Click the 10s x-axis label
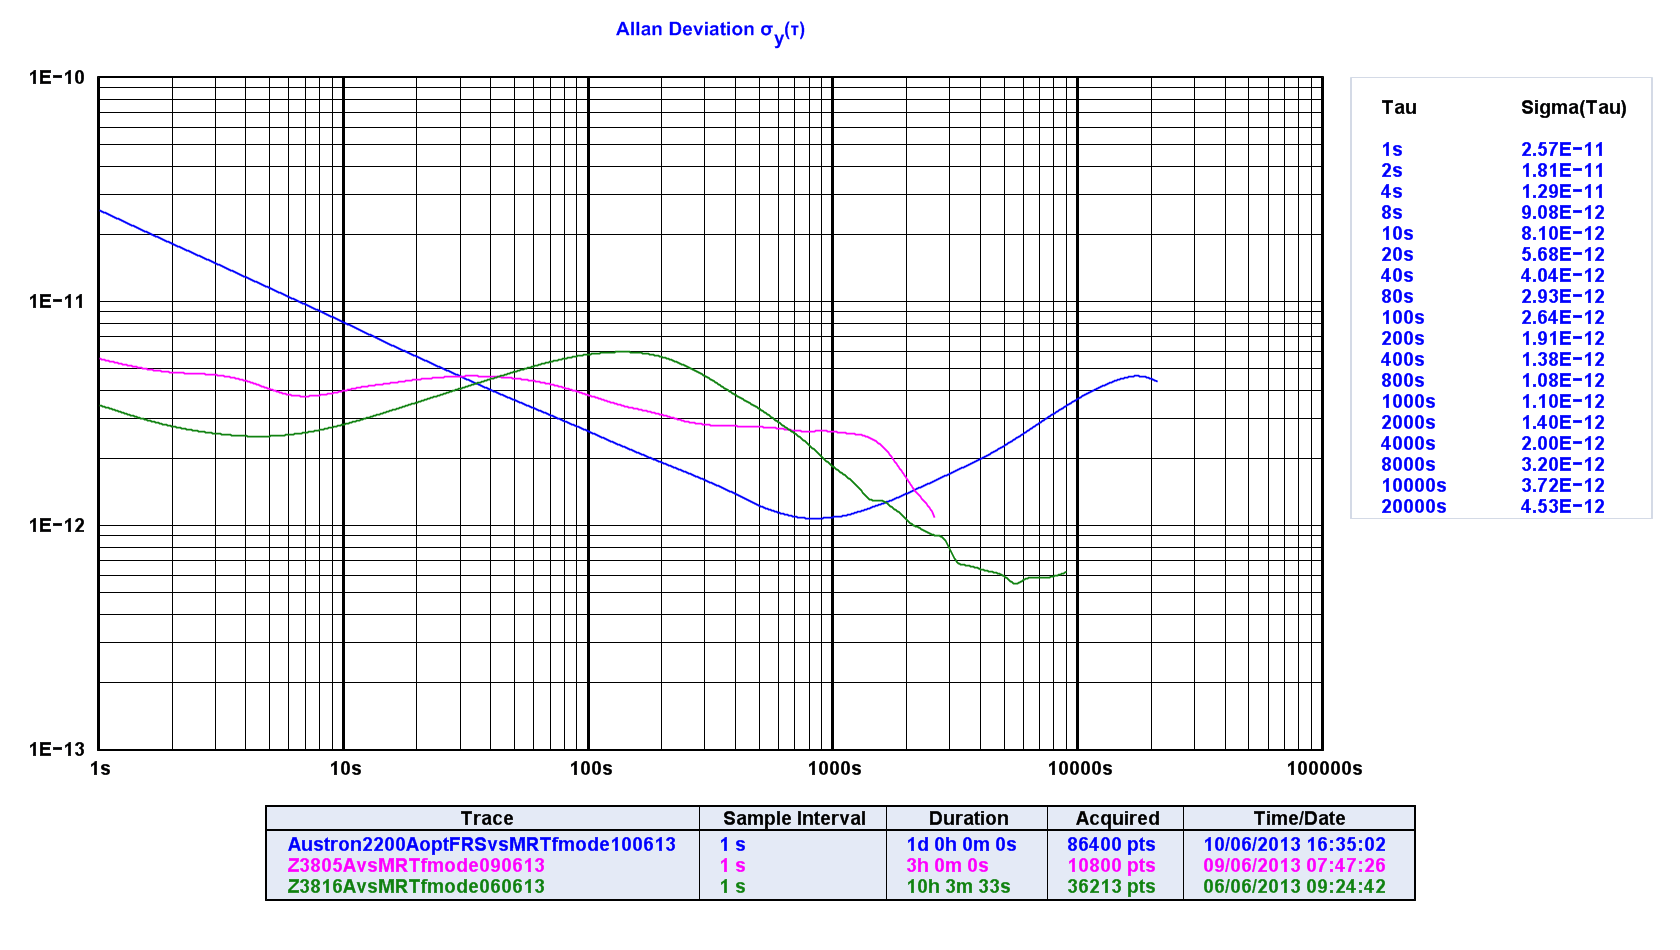 tap(345, 768)
